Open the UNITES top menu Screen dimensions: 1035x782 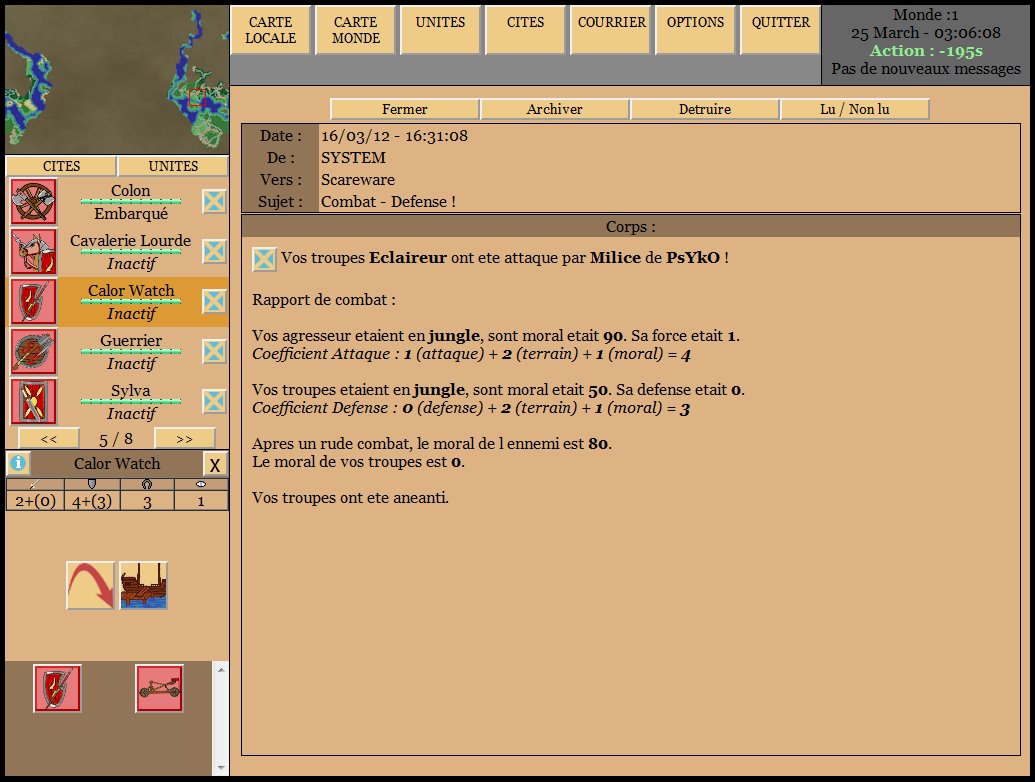pos(440,30)
